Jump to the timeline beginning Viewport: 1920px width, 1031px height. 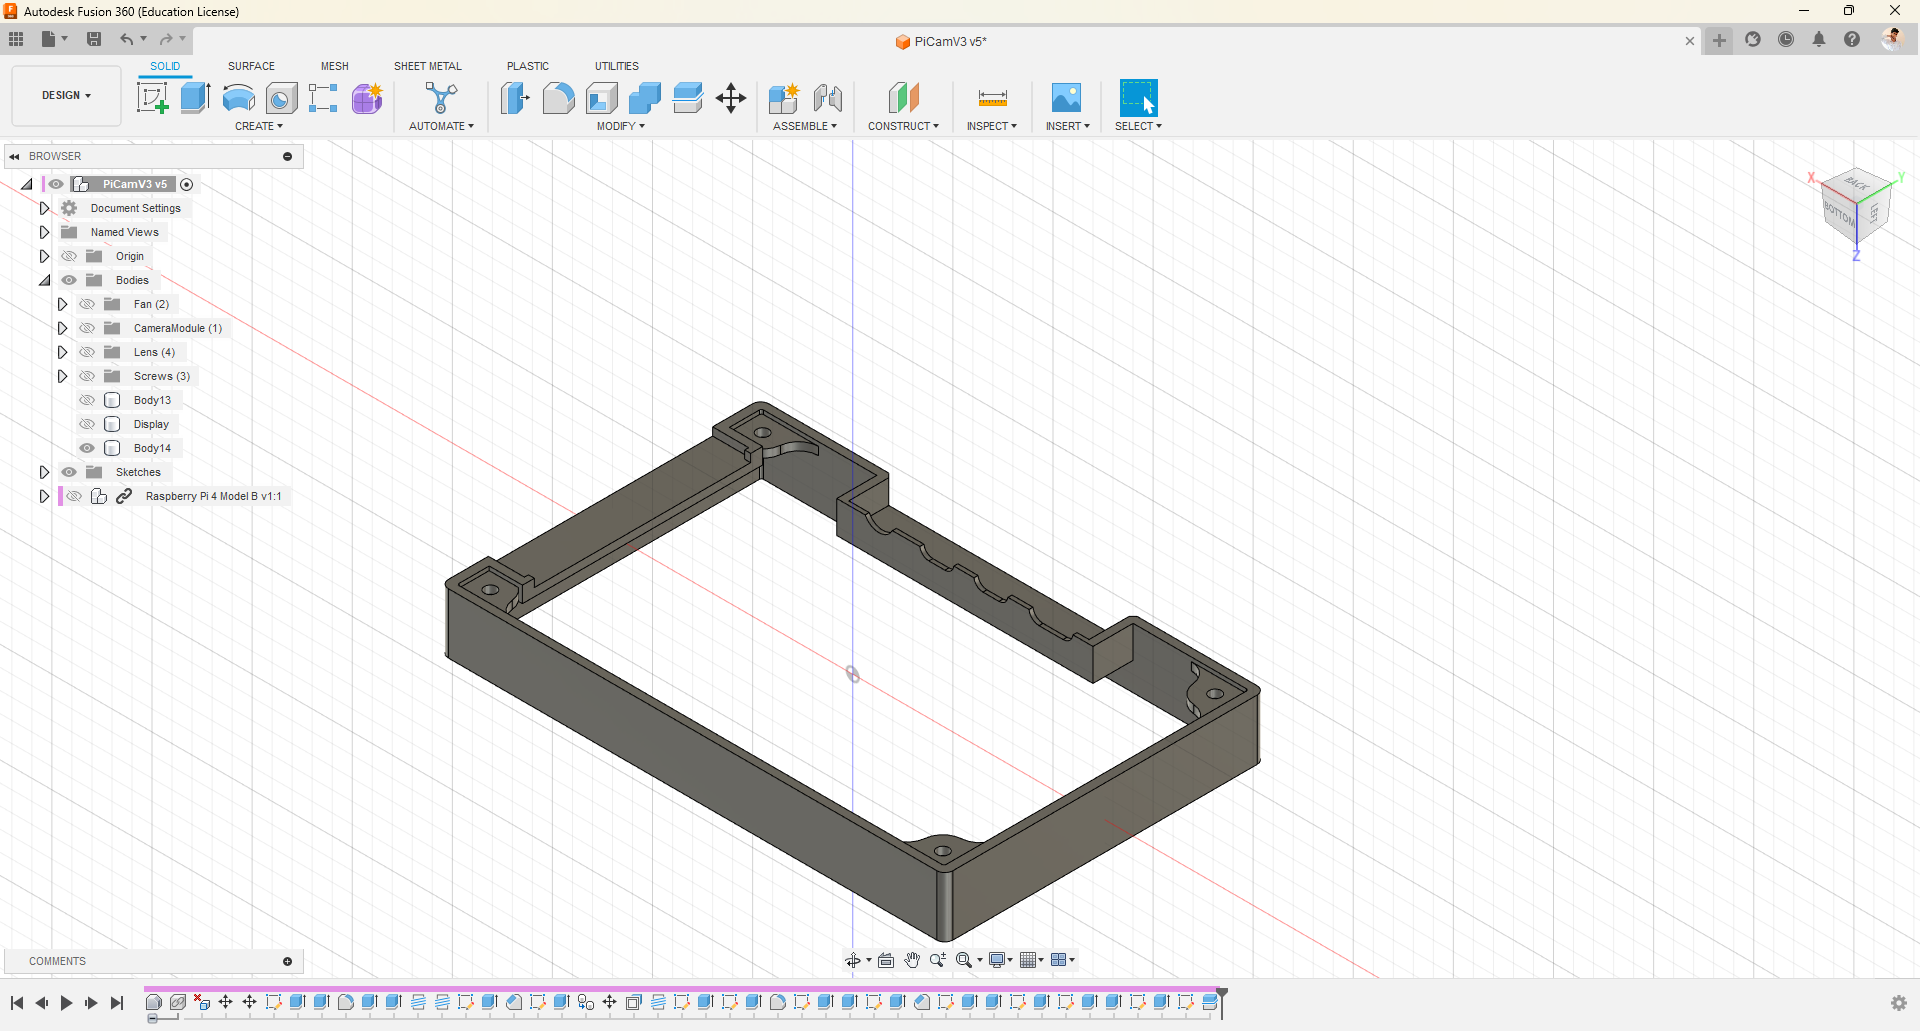(17, 1003)
